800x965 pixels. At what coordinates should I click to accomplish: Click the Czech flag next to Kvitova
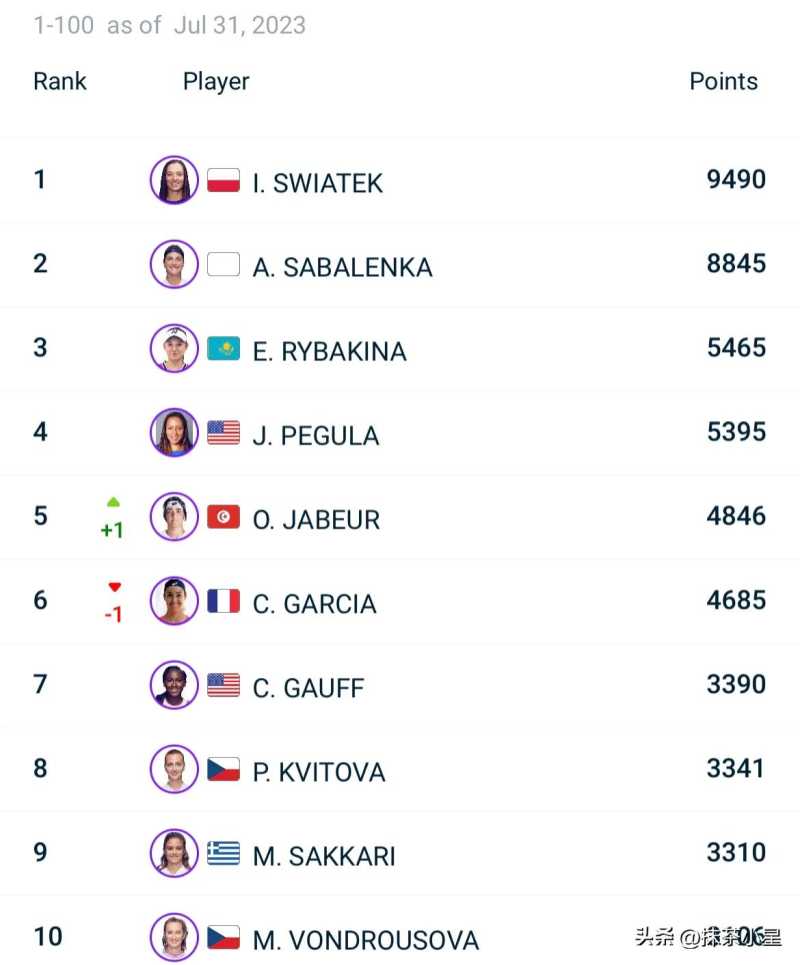223,769
